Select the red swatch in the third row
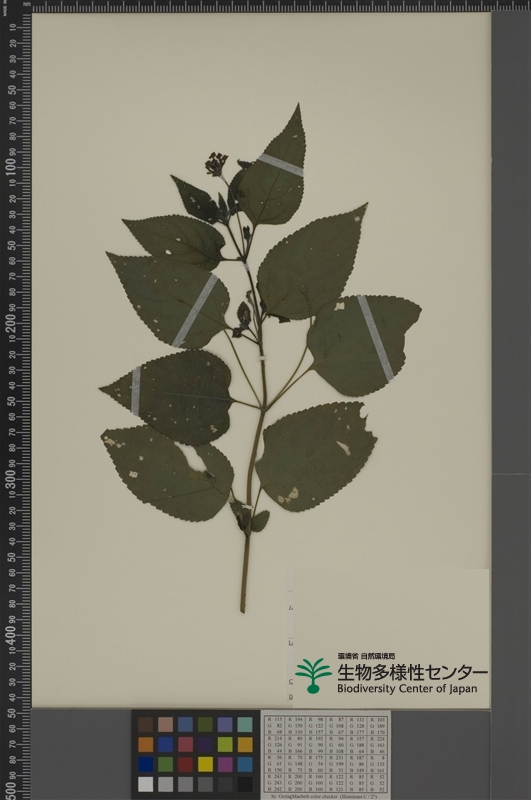Viewport: 531px width, 800px height. [185, 764]
